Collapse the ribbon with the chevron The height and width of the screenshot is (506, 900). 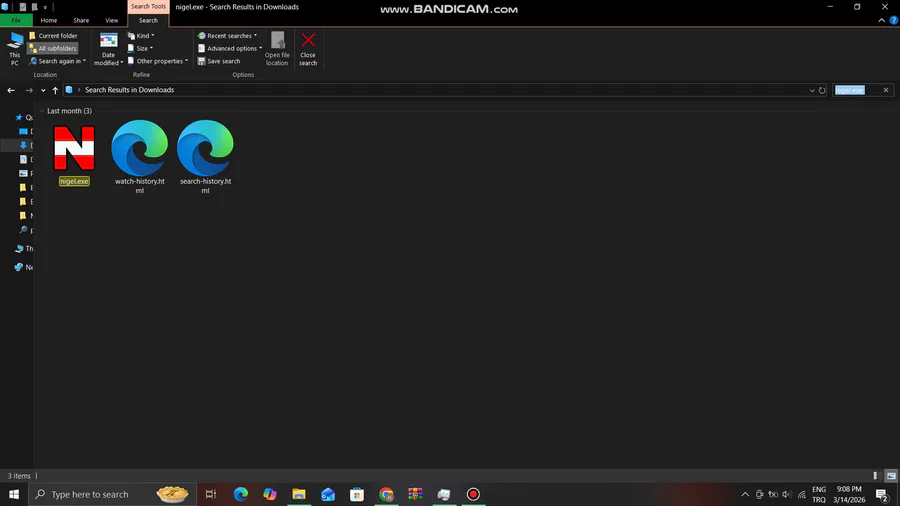(882, 20)
